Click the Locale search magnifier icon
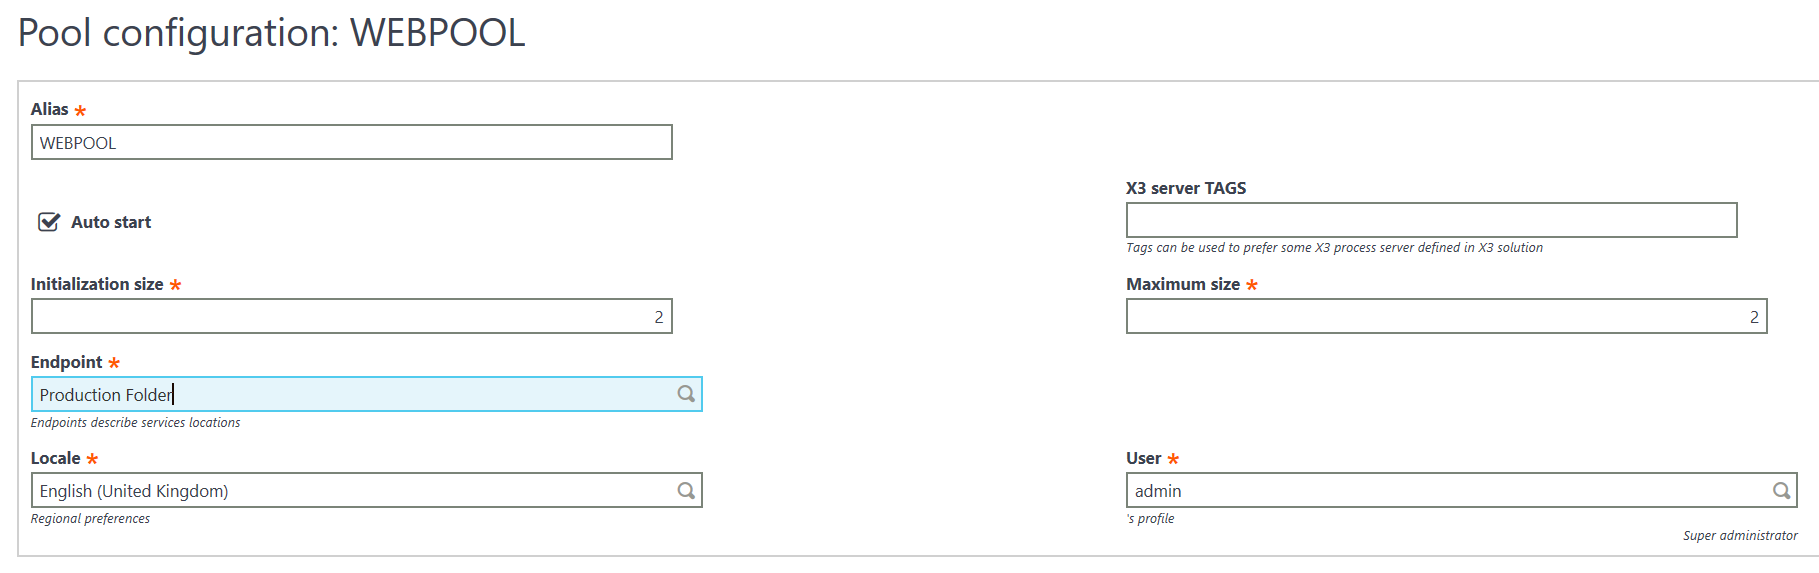This screenshot has width=1819, height=573. 686,490
